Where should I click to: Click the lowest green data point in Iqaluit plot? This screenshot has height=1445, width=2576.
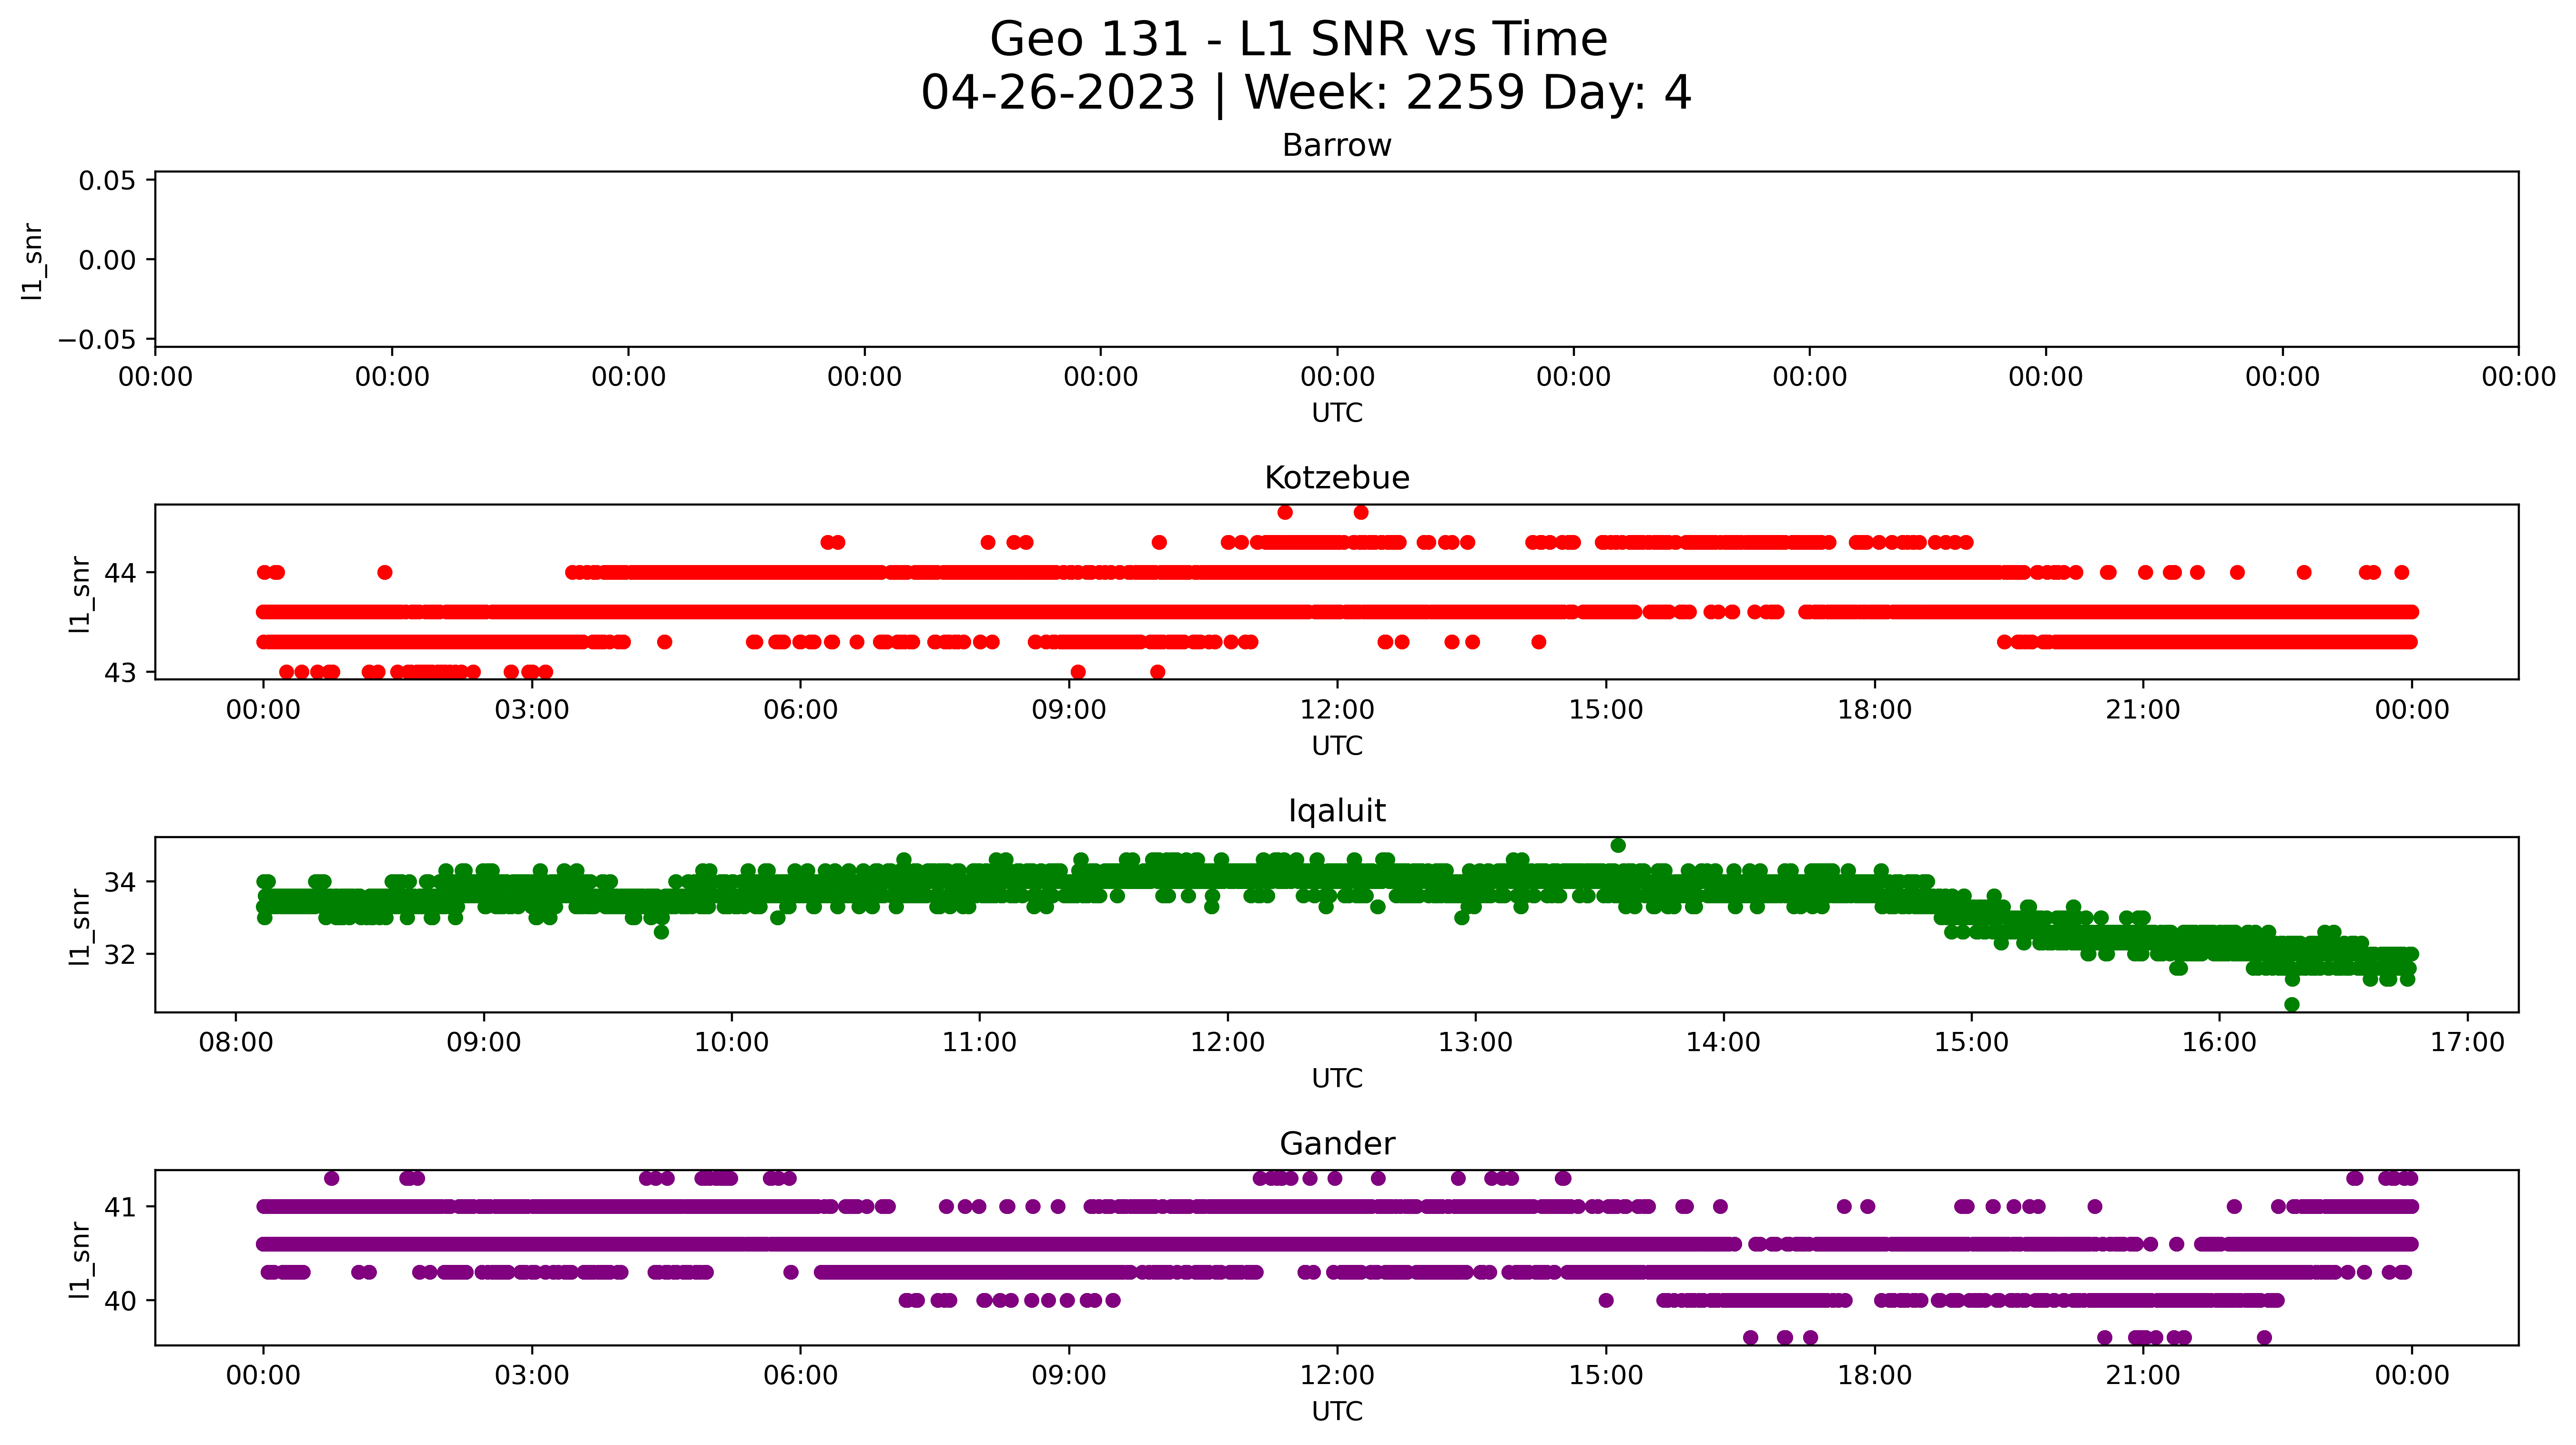2292,1005
